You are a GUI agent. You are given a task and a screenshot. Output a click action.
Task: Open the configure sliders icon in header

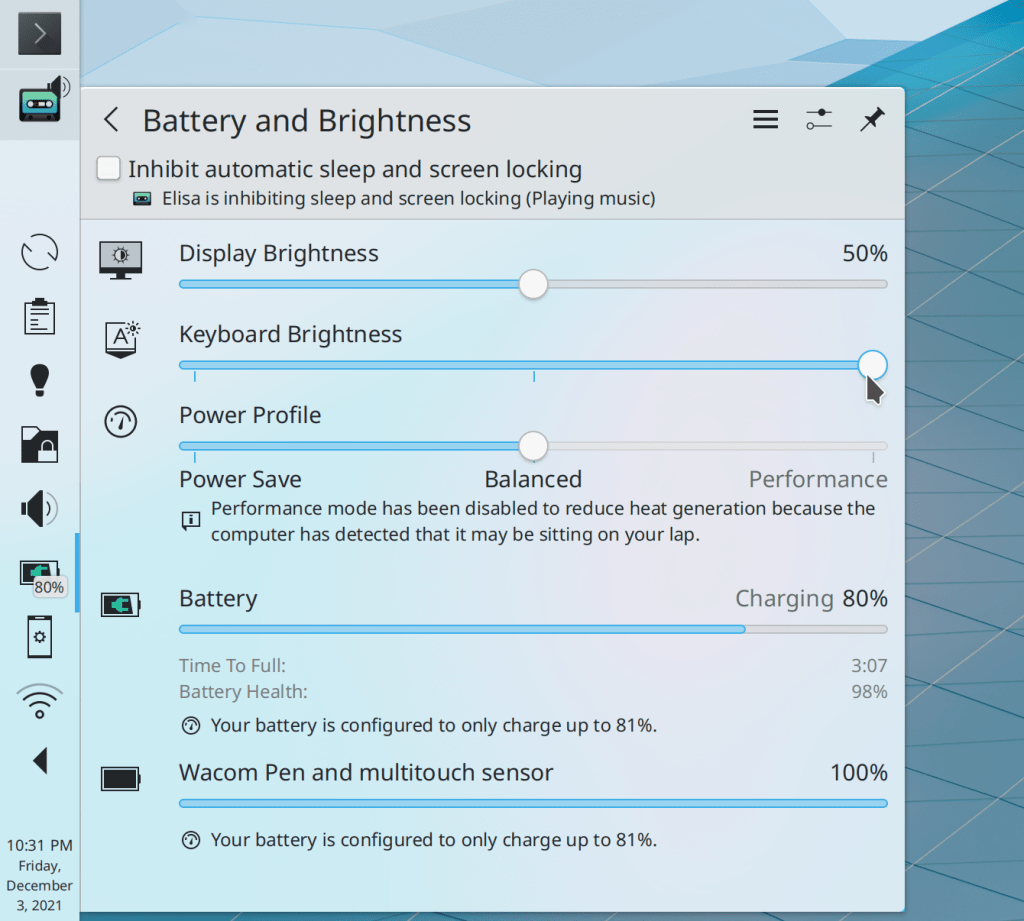click(x=819, y=121)
